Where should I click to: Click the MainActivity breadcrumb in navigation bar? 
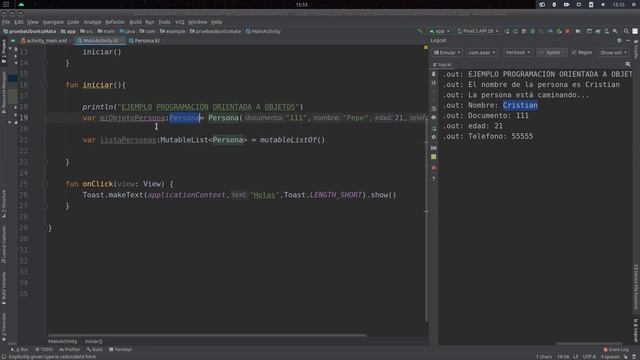coord(263,31)
